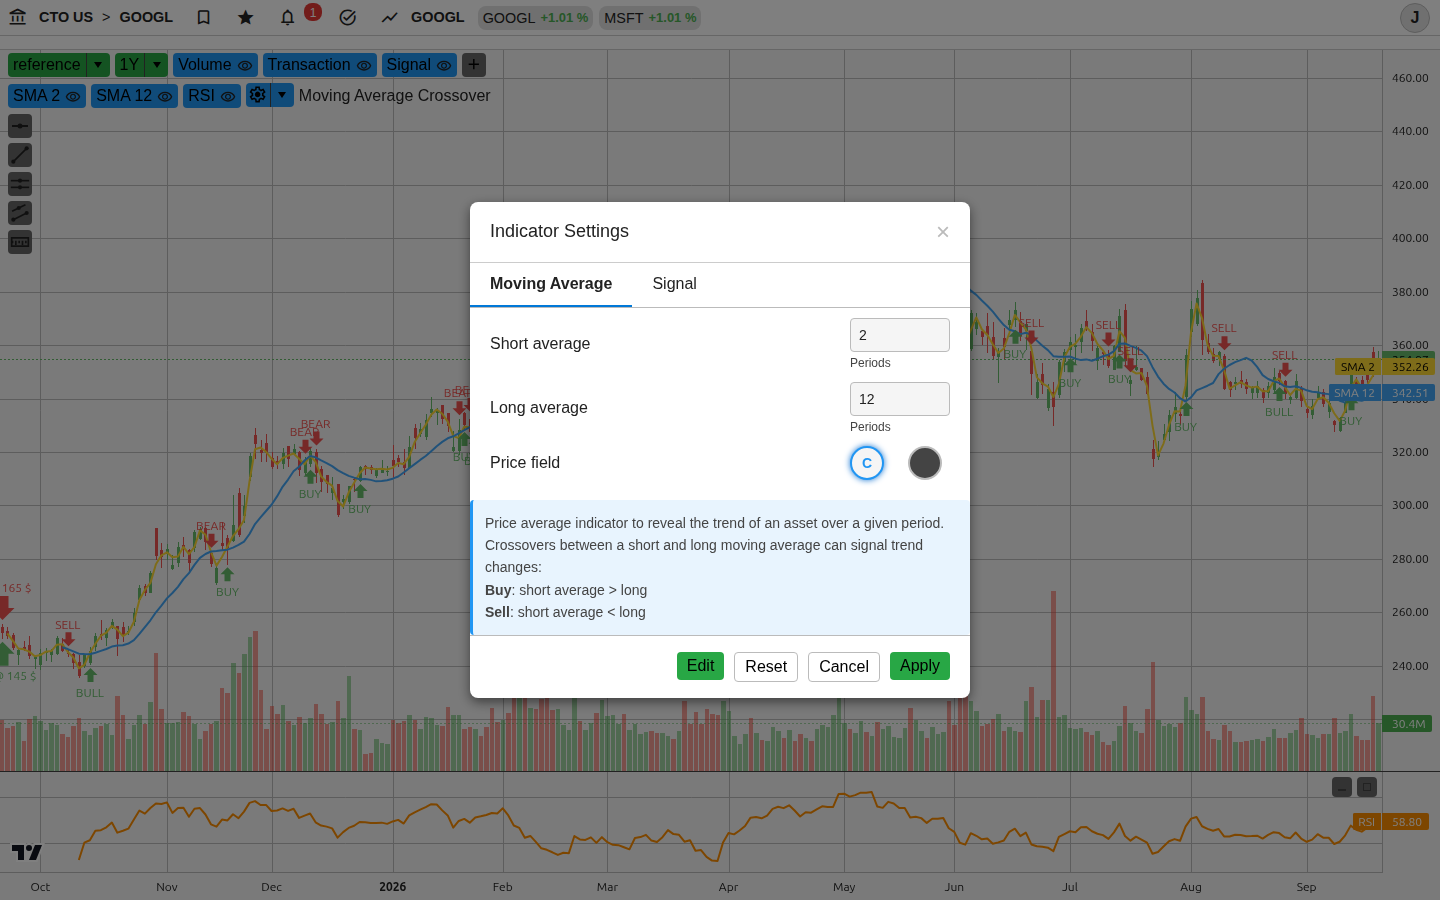Click the bookmark icon in the top bar
The image size is (1440, 900).
point(204,17)
